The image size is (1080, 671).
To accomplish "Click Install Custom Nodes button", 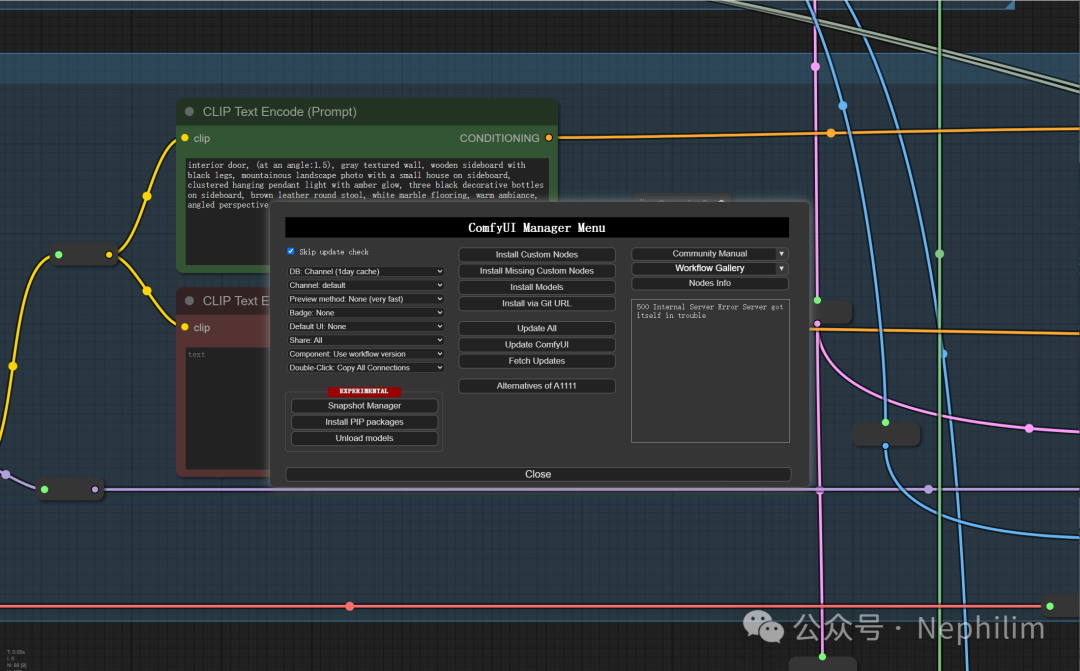I will [537, 255].
